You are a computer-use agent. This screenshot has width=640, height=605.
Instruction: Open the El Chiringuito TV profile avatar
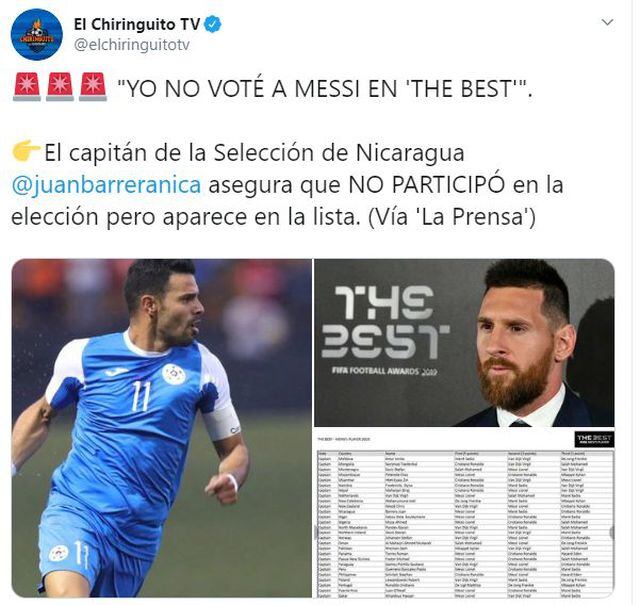coord(37,34)
